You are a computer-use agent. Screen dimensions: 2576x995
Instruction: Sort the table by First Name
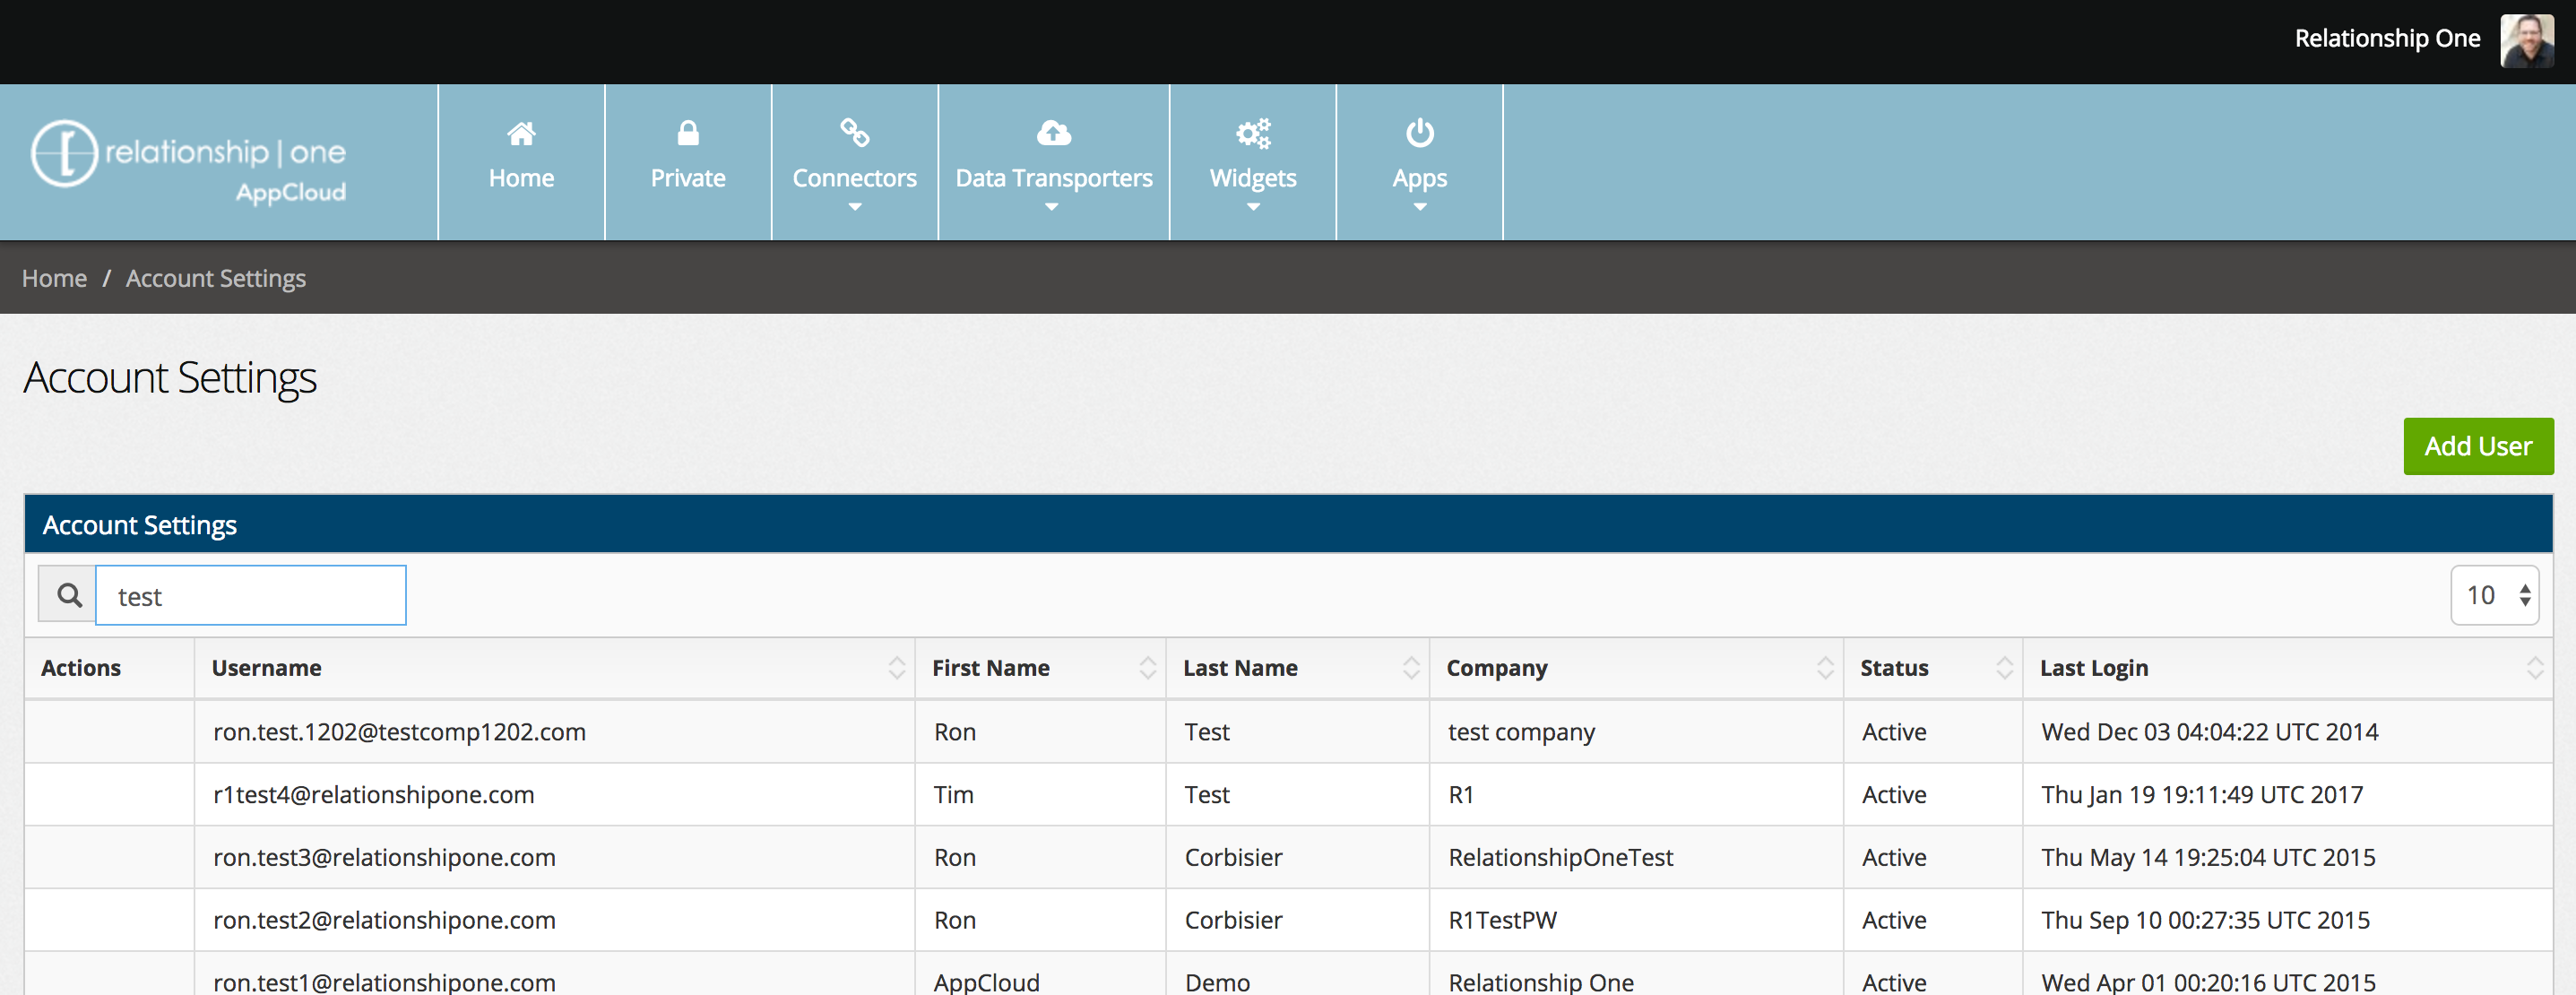[1147, 668]
